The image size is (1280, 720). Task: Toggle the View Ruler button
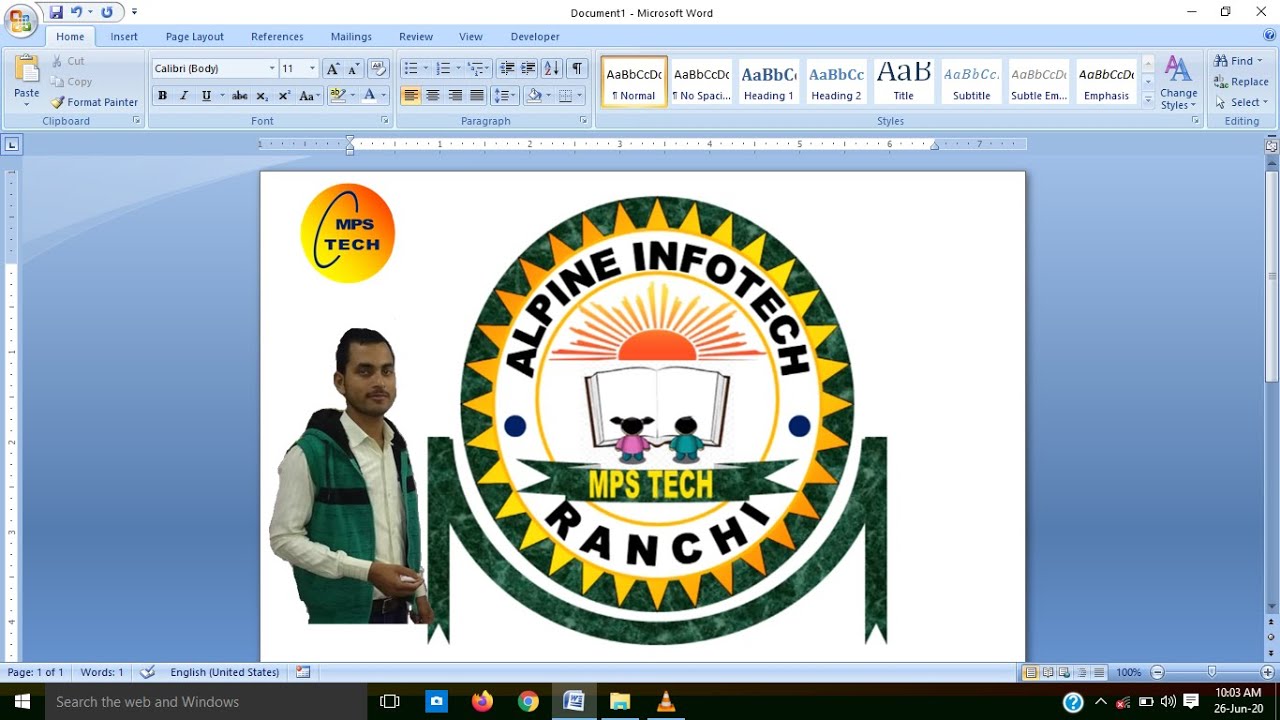(x=1272, y=145)
